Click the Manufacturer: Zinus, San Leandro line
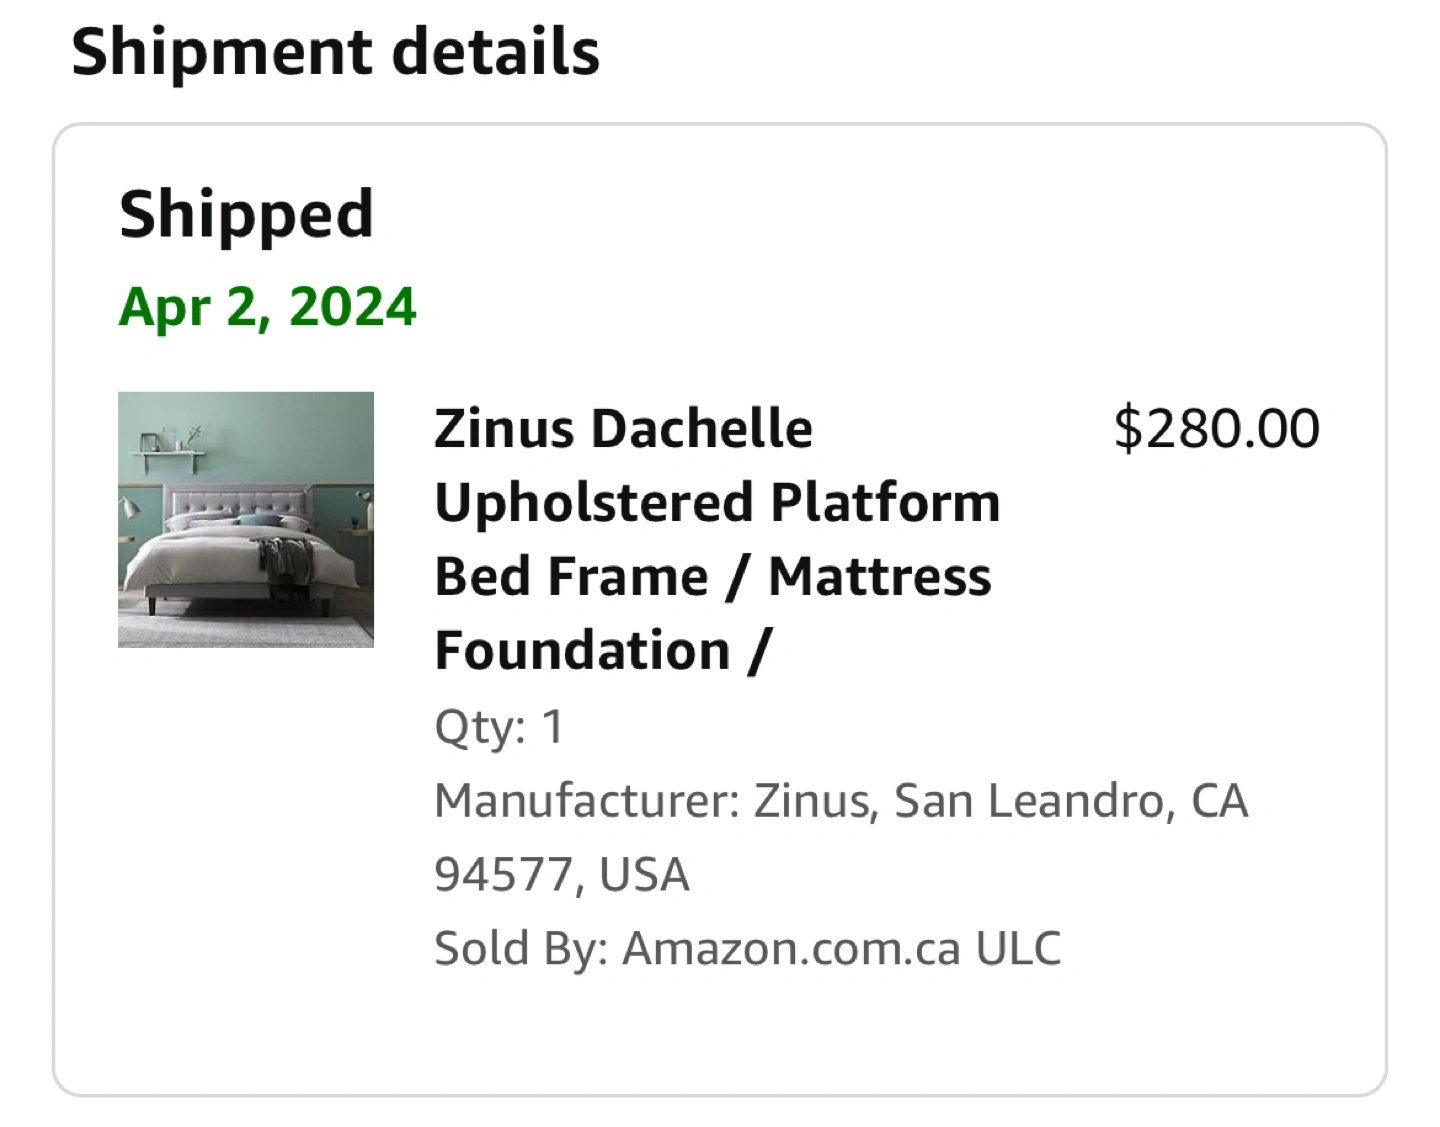 pyautogui.click(x=841, y=801)
